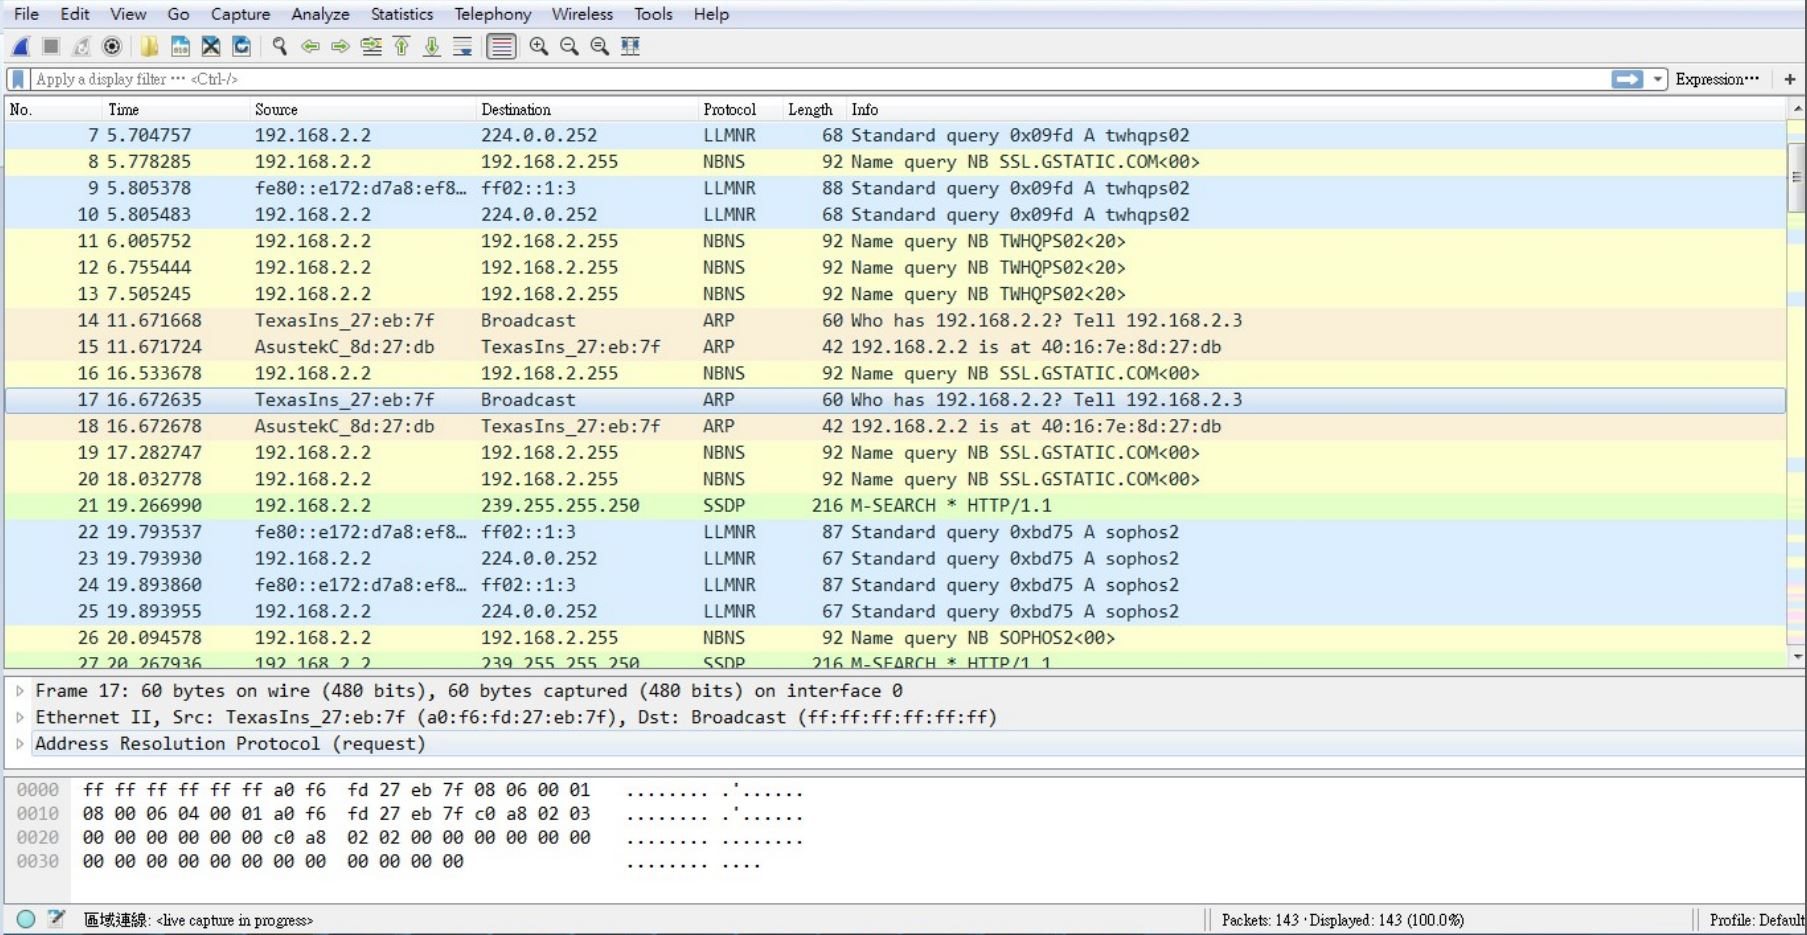Click the Expression button
The width and height of the screenshot is (1807, 935).
(x=1717, y=79)
